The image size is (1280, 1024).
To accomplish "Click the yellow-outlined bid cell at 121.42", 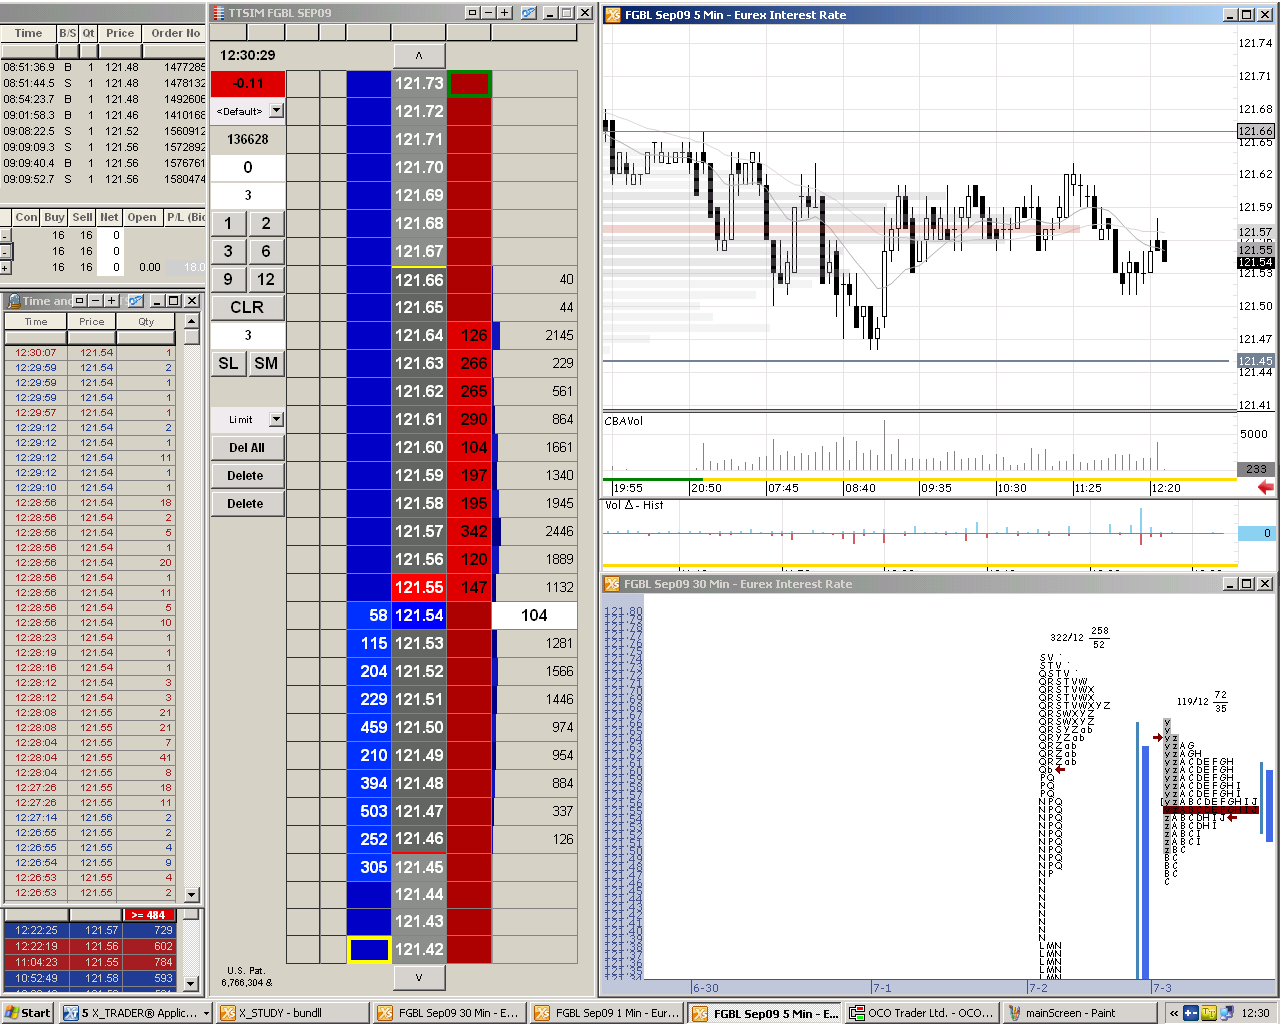I will (x=368, y=949).
